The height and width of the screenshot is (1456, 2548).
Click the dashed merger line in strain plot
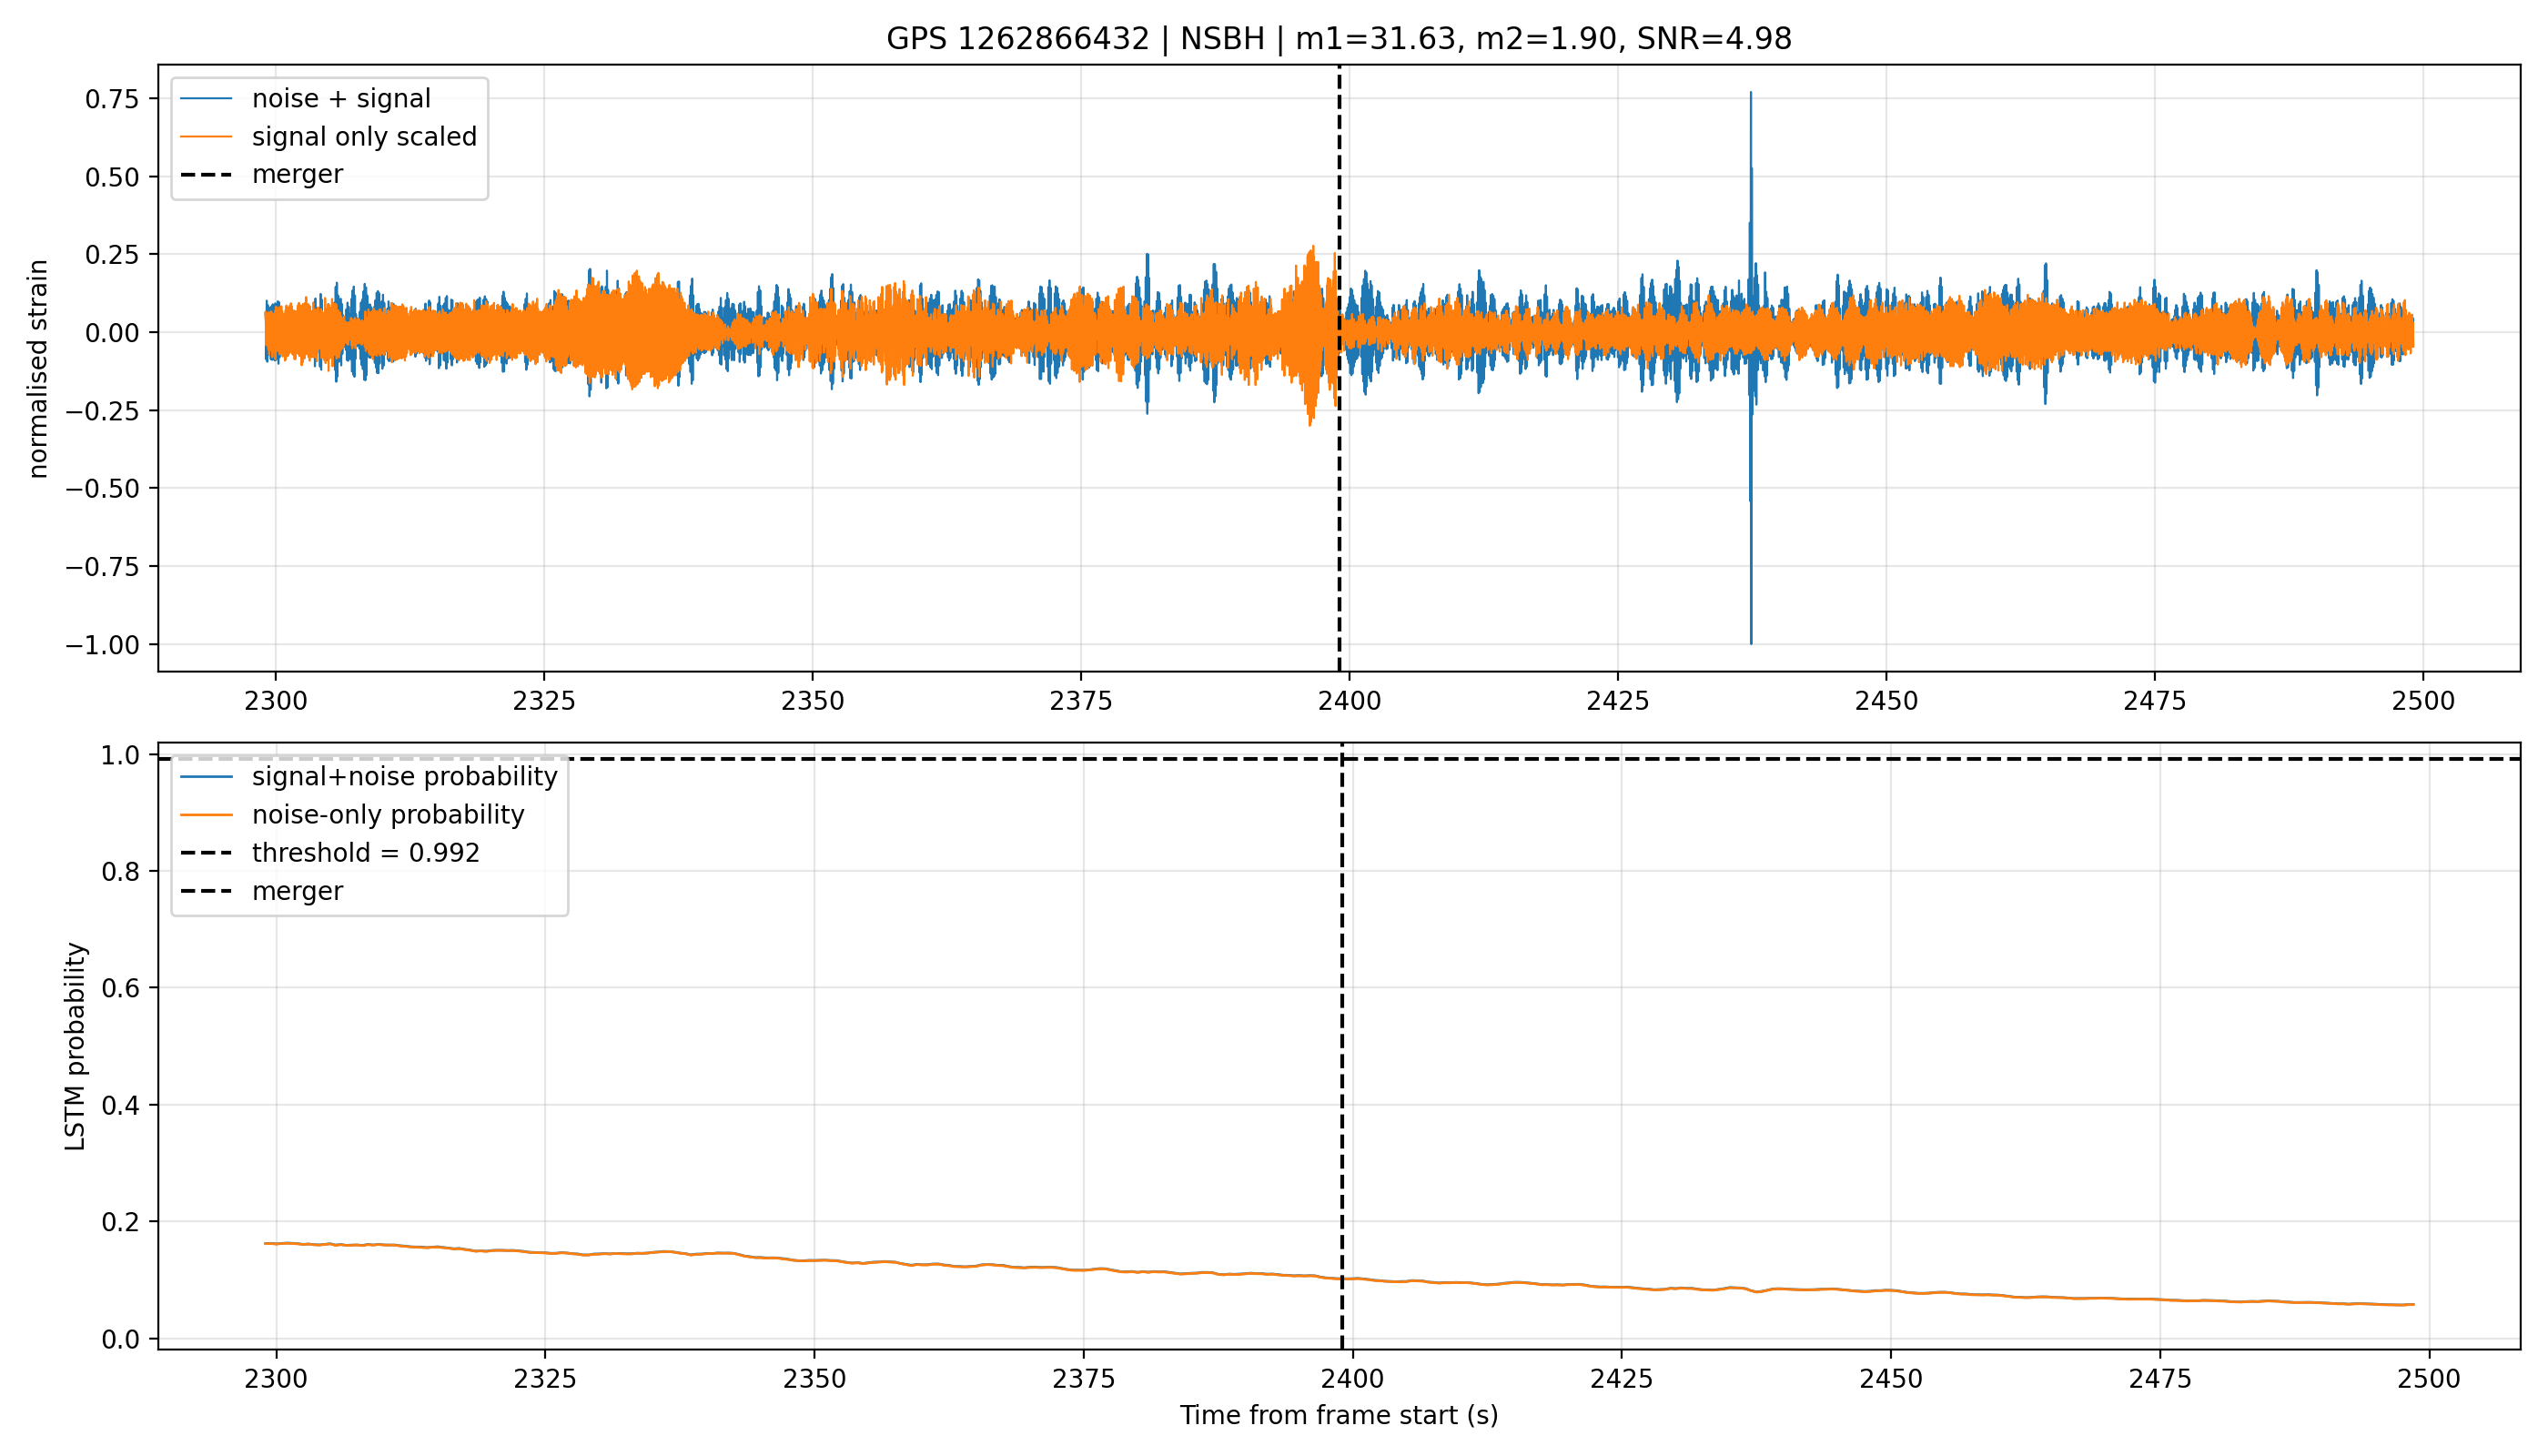pos(1339,368)
